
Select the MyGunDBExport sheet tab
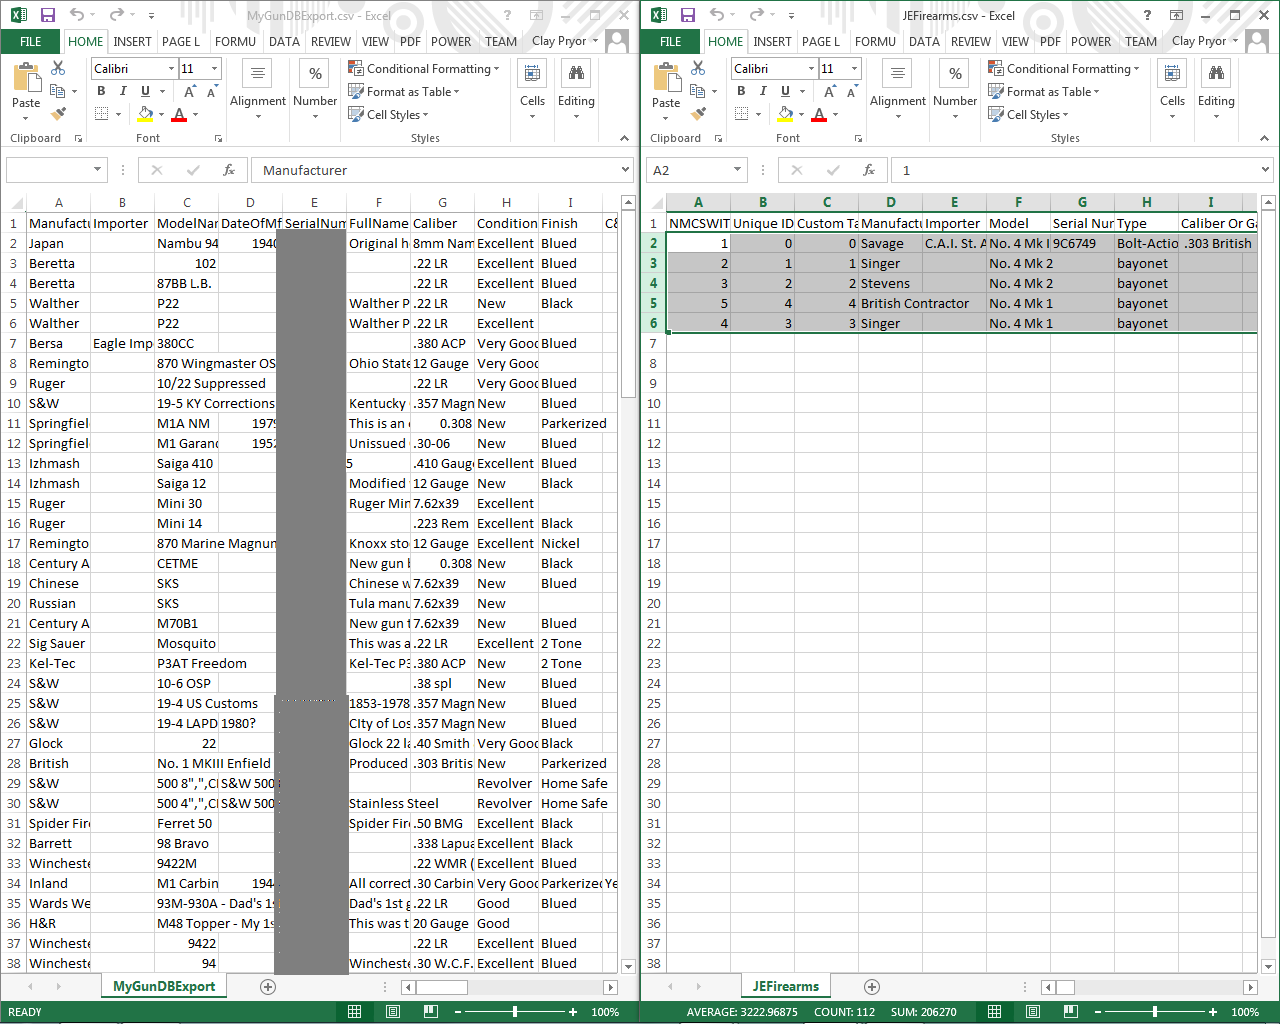163,985
